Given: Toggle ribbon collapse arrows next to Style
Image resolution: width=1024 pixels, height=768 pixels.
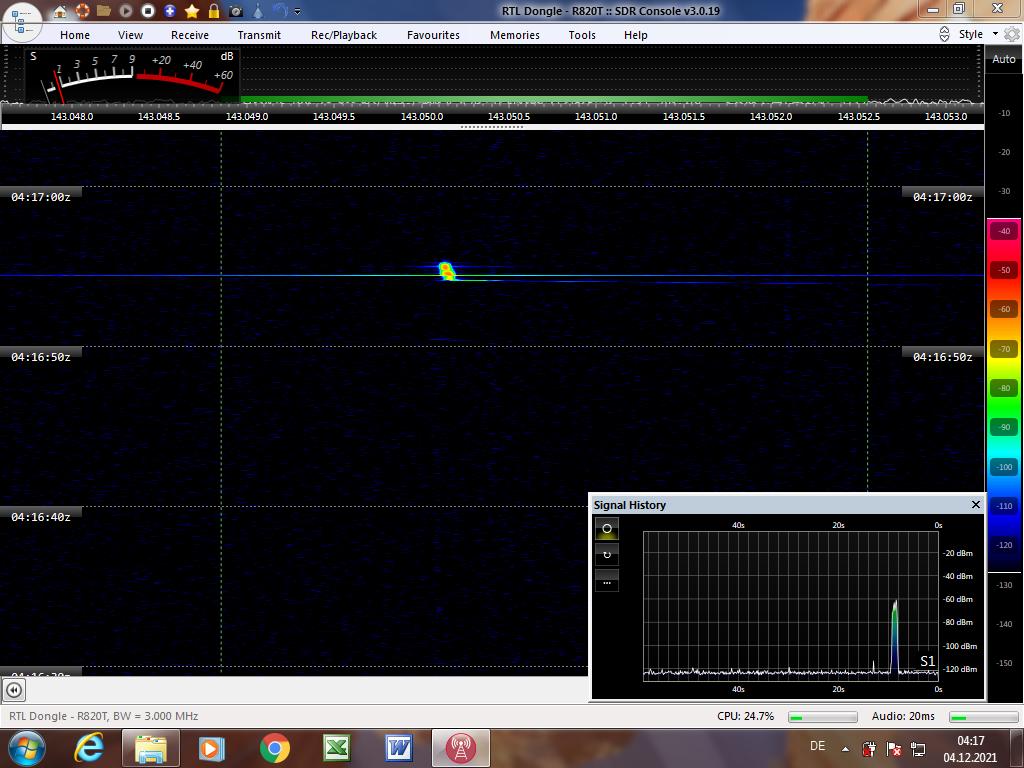Looking at the screenshot, I should (944, 35).
